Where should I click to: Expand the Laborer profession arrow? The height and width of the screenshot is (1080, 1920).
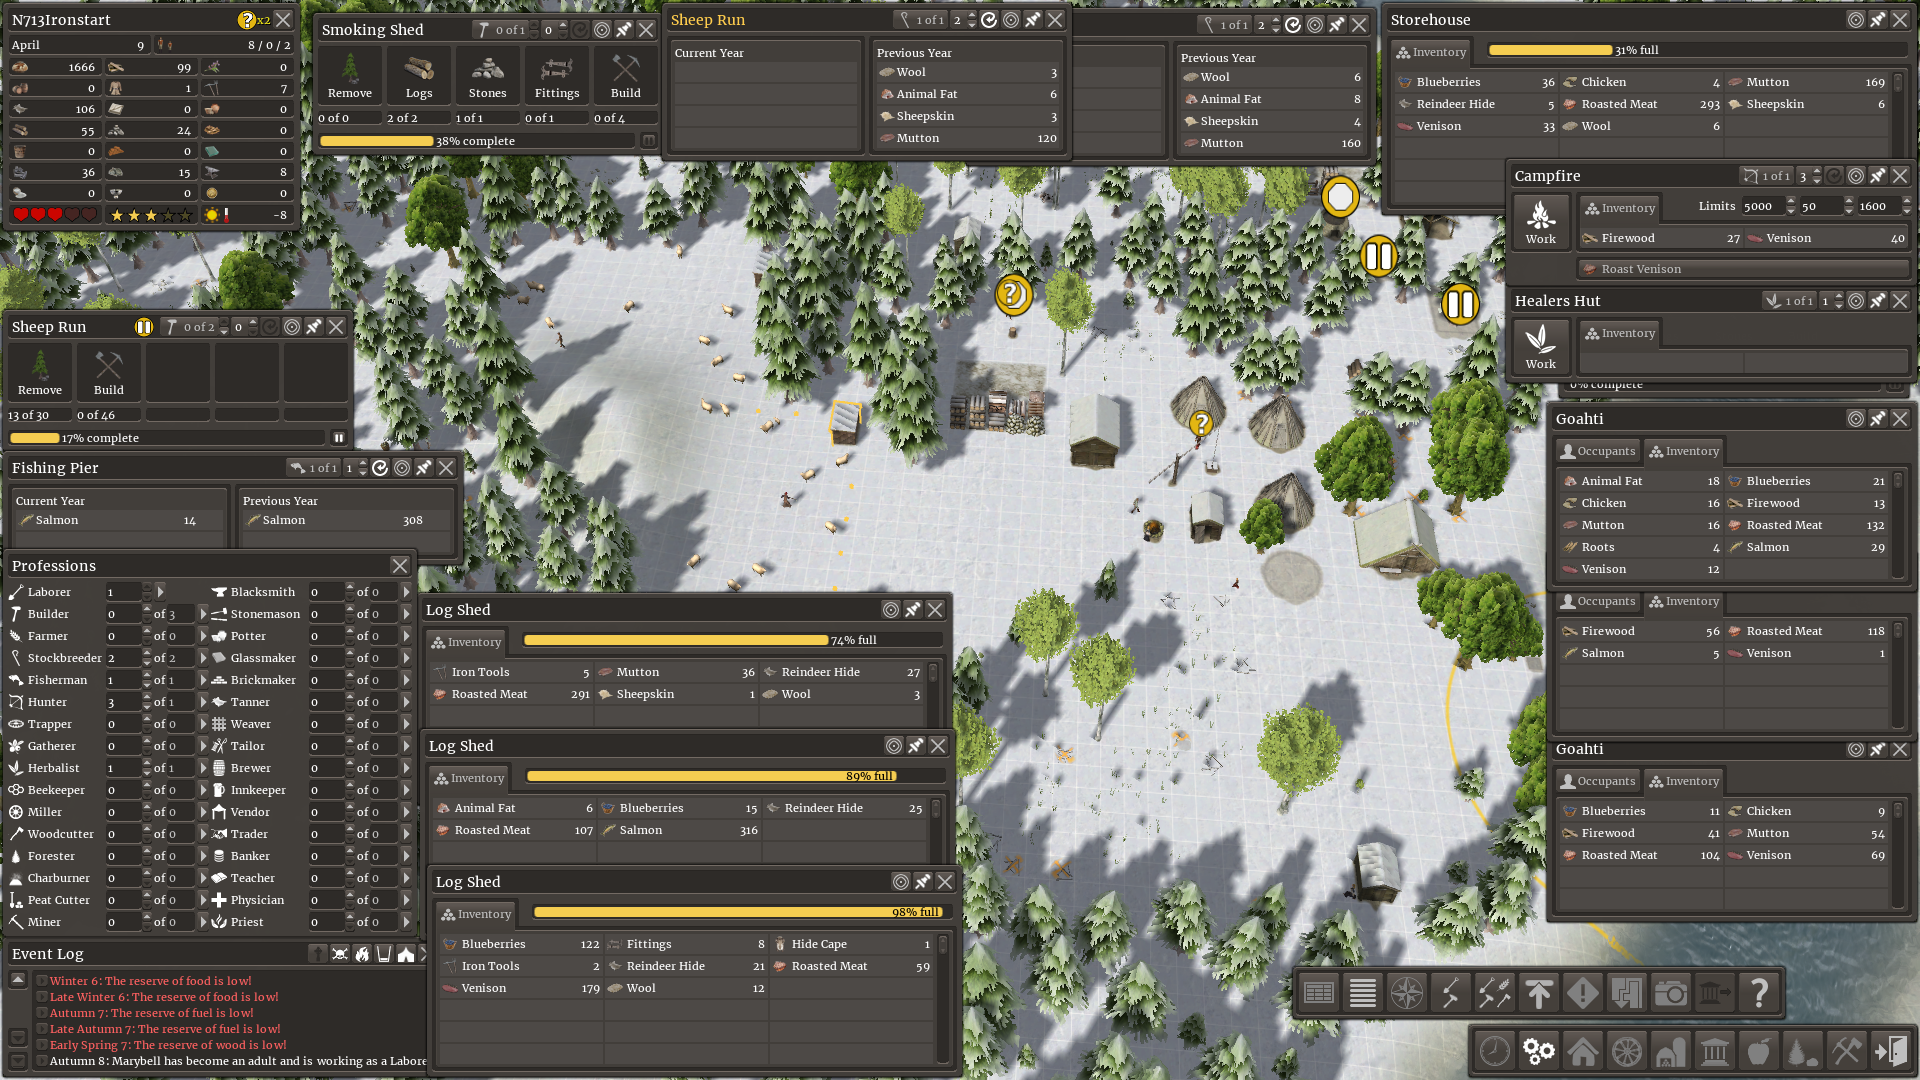point(160,592)
